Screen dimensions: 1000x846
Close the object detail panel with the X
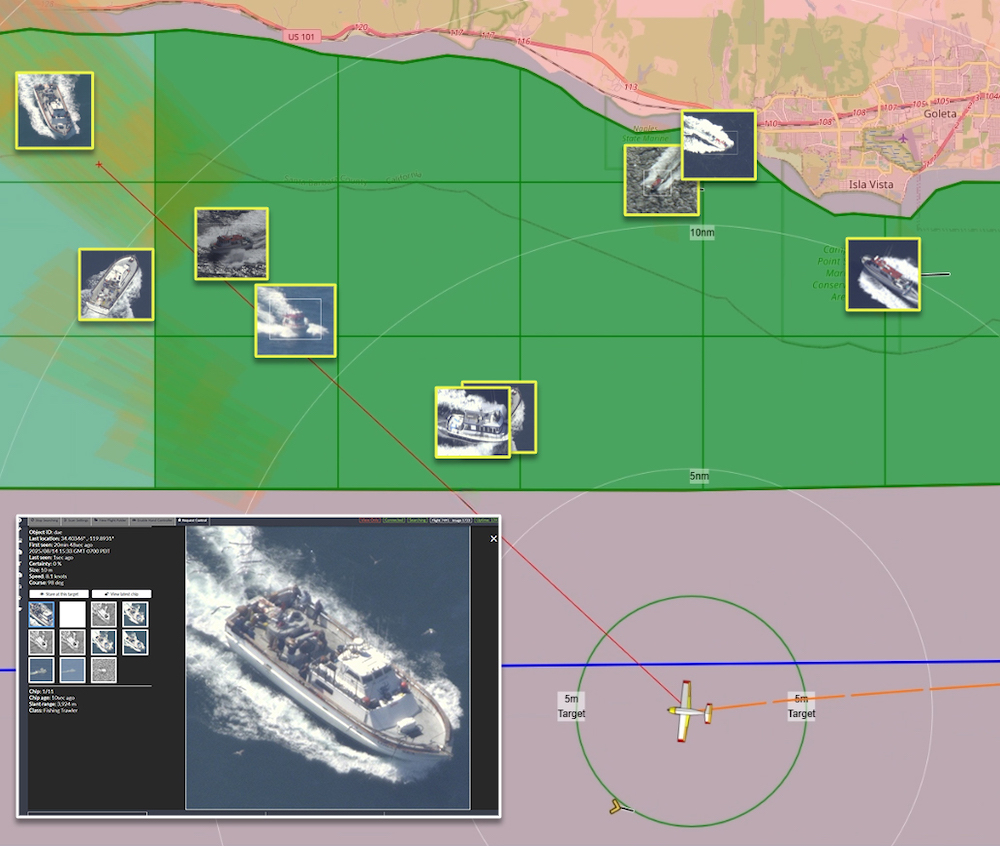click(493, 539)
